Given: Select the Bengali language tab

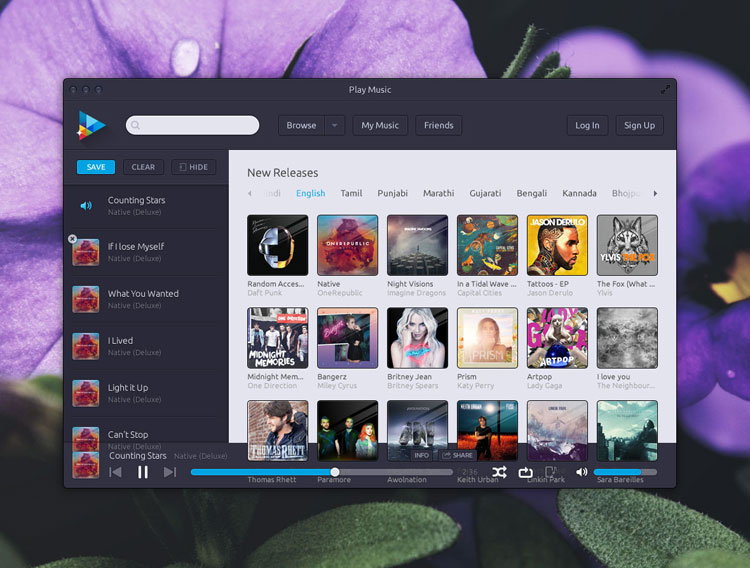Looking at the screenshot, I should (x=531, y=193).
